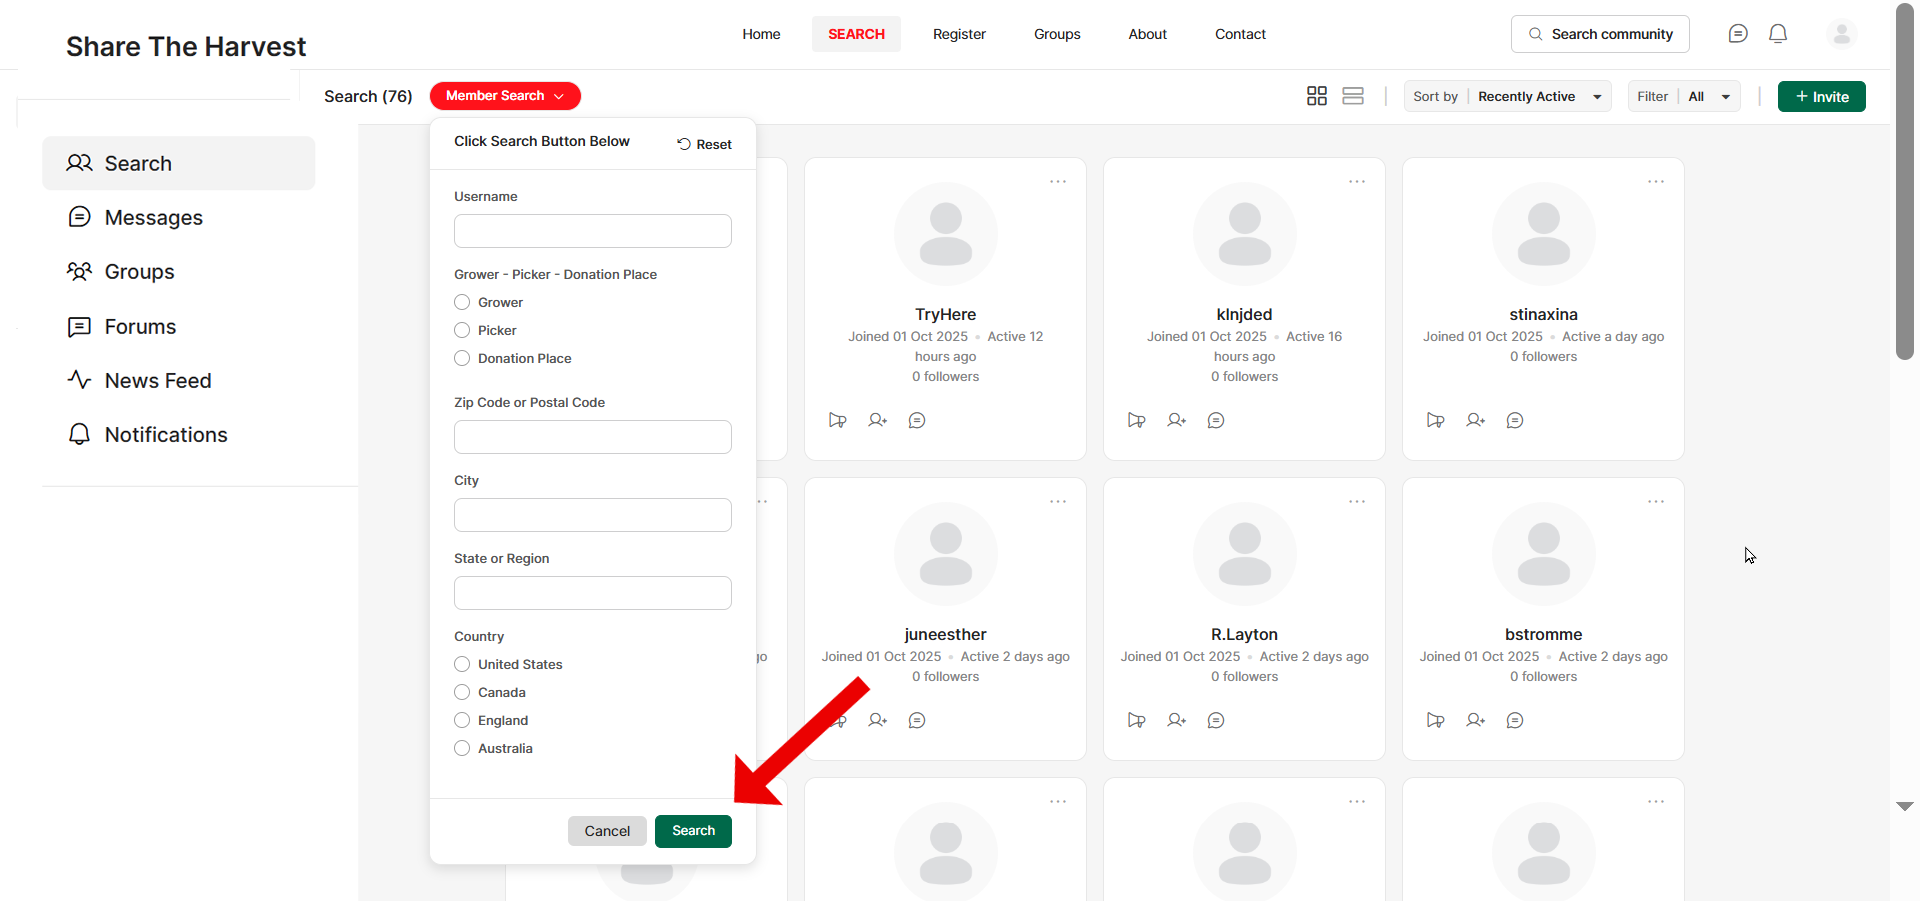Select the Donation Place option
Screen dimensions: 1920x901
click(x=462, y=358)
